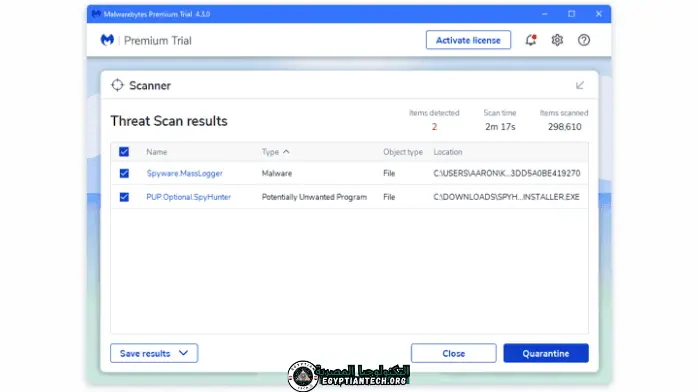Screen dimensions: 698x392
Task: Uncheck the Spyware.MassLogger checkbox
Action: [x=124, y=173]
